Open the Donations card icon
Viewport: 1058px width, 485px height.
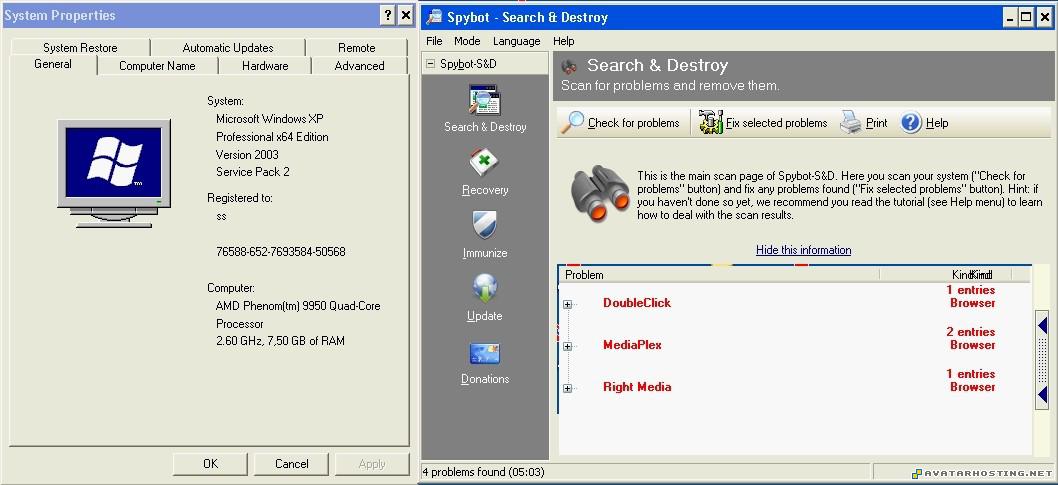[484, 353]
